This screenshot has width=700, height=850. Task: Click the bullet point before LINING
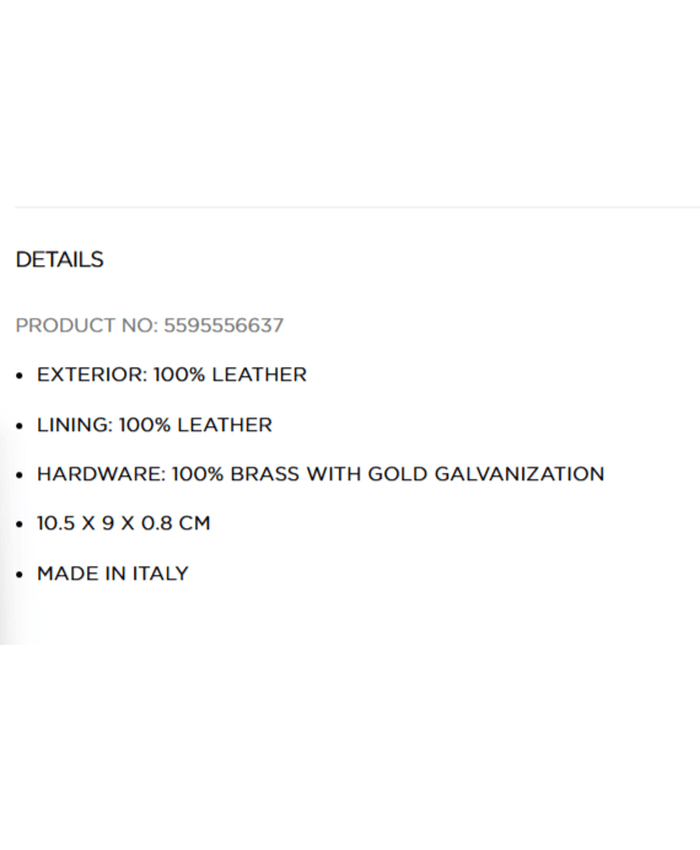(x=20, y=426)
